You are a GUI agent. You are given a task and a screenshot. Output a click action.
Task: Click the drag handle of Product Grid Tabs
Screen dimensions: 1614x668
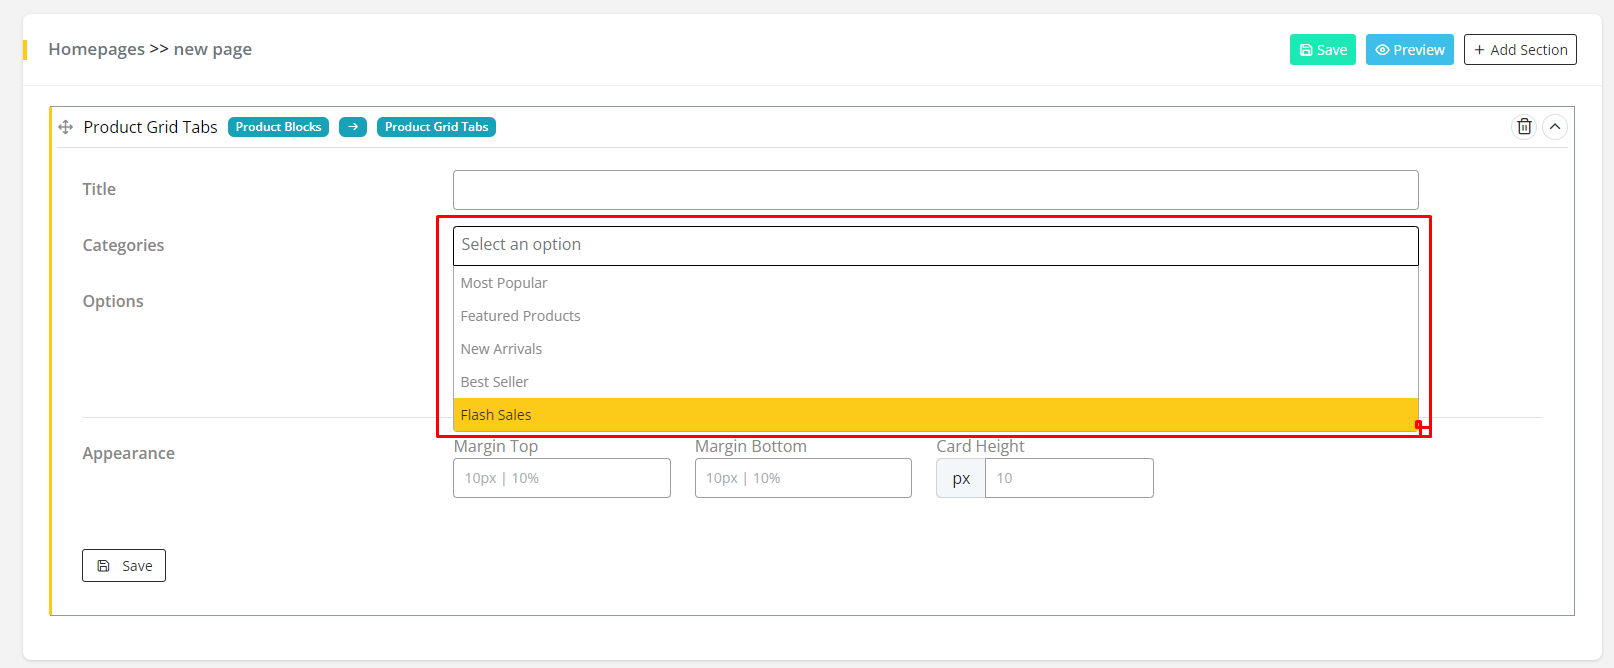click(x=66, y=127)
